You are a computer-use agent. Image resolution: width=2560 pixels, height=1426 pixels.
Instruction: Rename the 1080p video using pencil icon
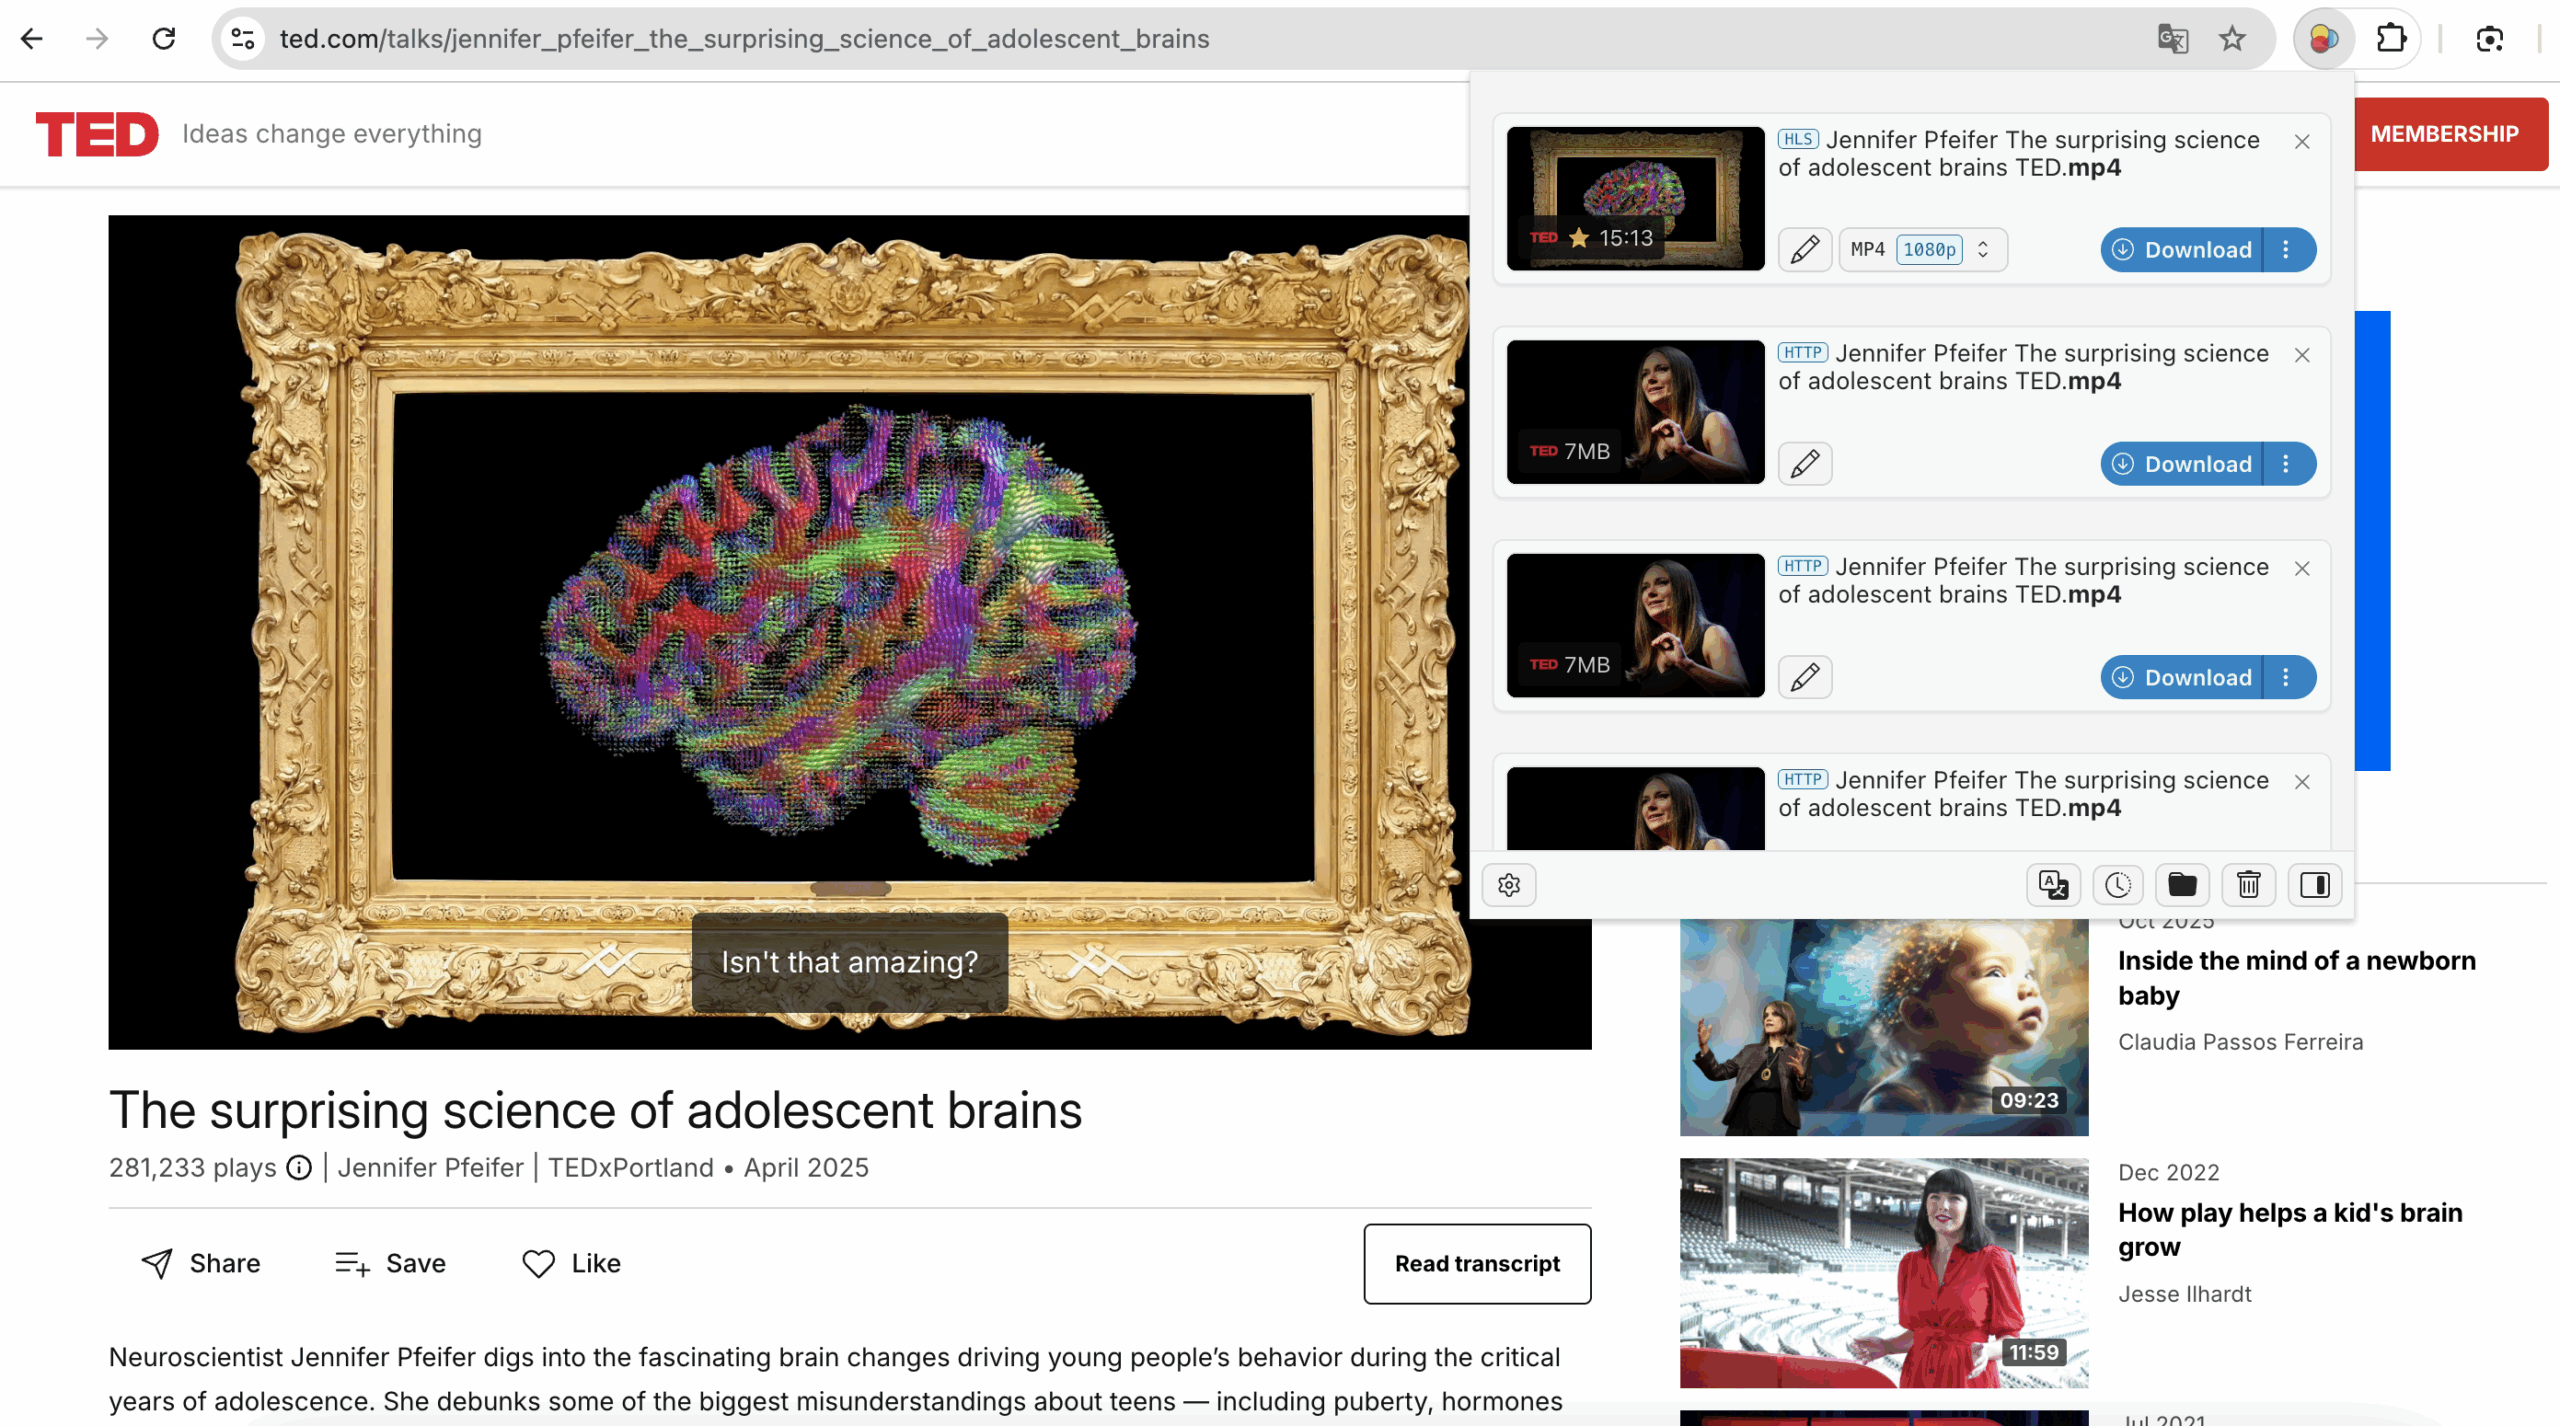(x=1804, y=250)
